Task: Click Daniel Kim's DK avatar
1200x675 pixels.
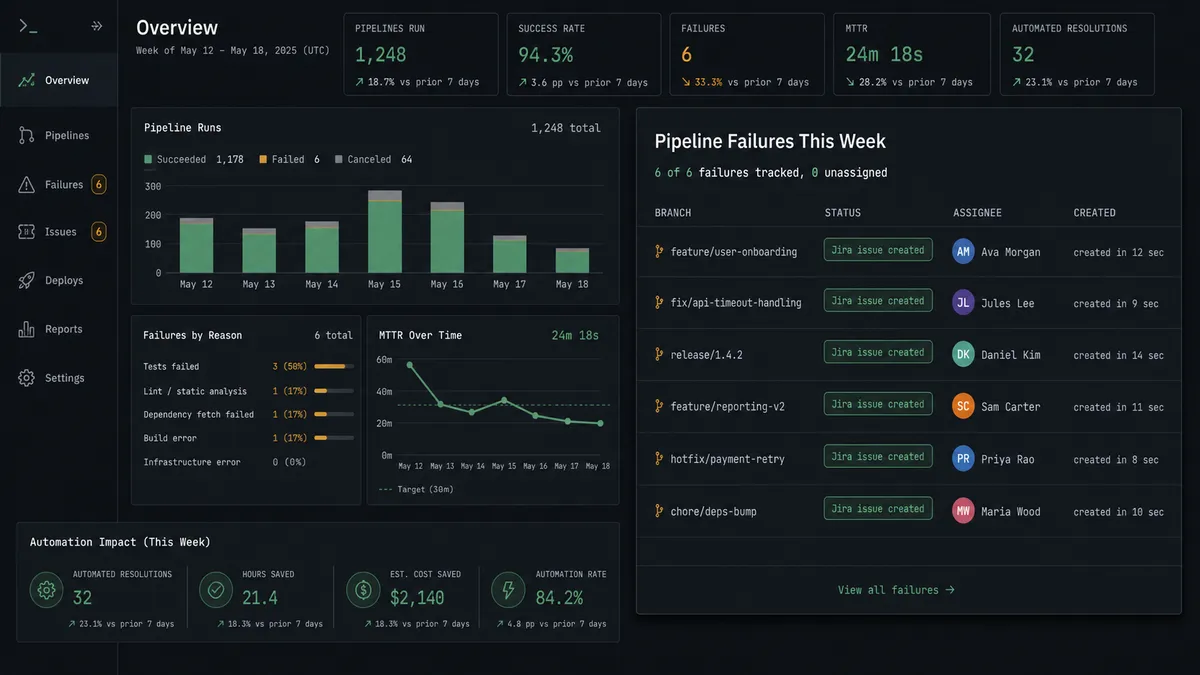Action: click(963, 354)
